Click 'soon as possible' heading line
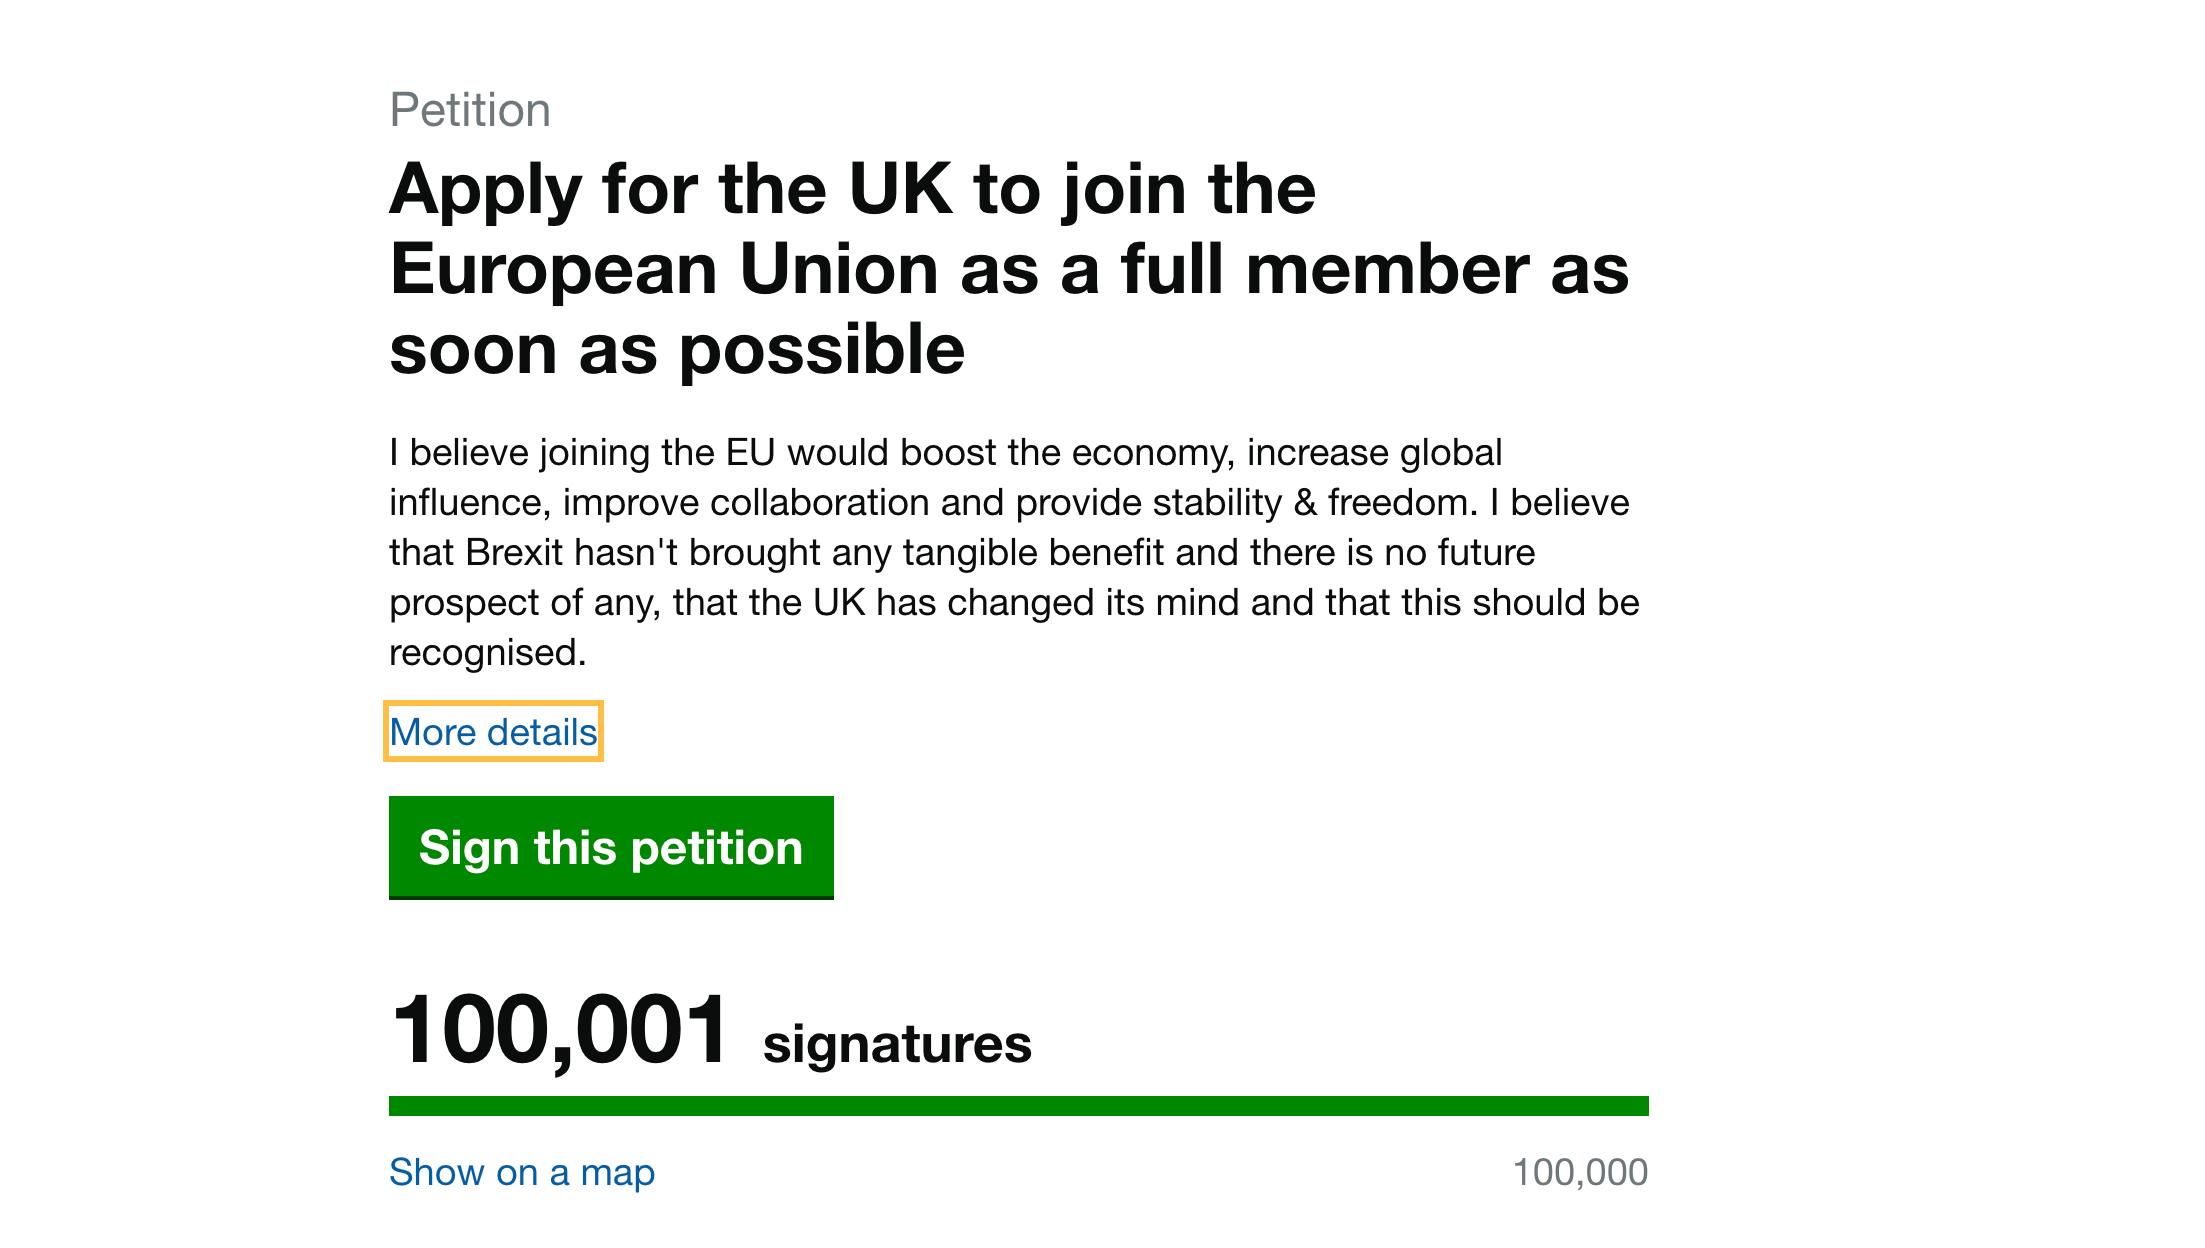Viewport: 2205px width, 1248px height. (x=677, y=350)
